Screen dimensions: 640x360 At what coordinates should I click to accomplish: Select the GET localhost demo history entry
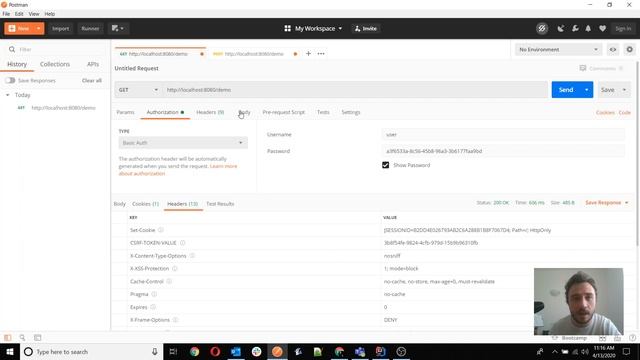pos(57,108)
